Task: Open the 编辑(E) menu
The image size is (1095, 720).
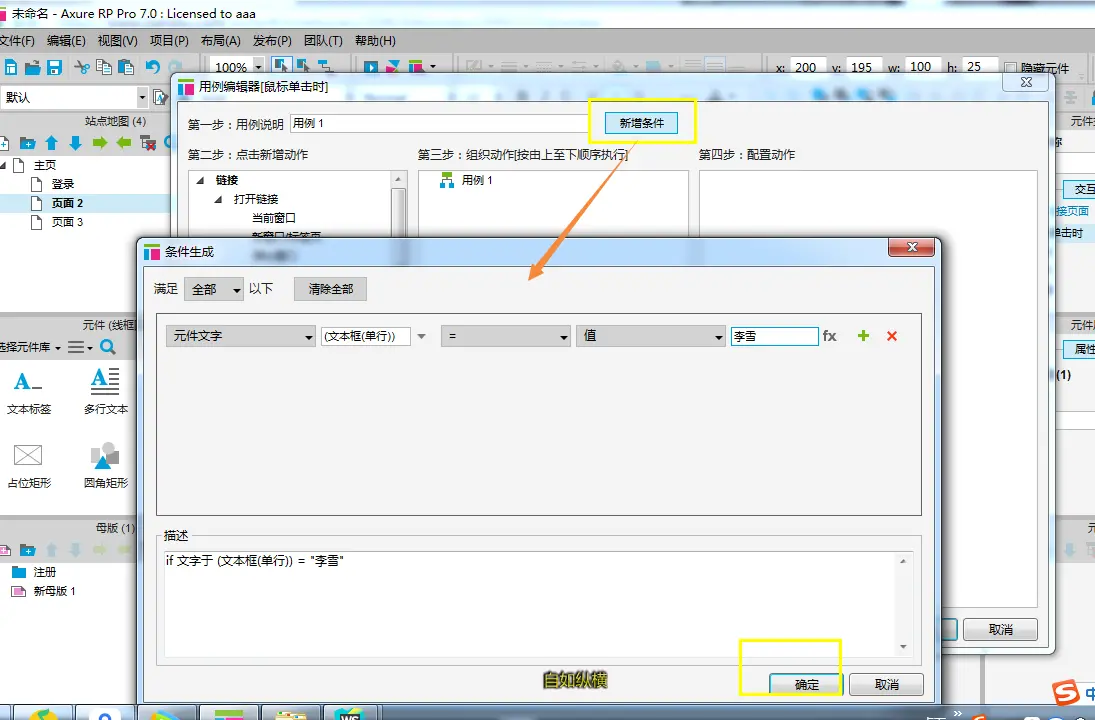Action: [x=66, y=41]
